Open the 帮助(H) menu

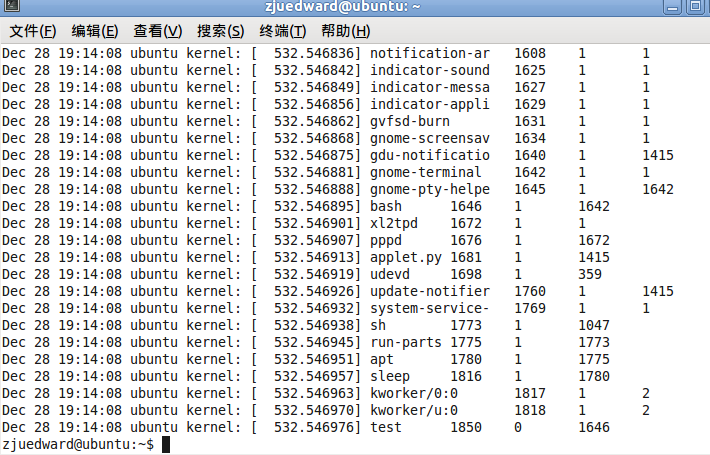345,31
